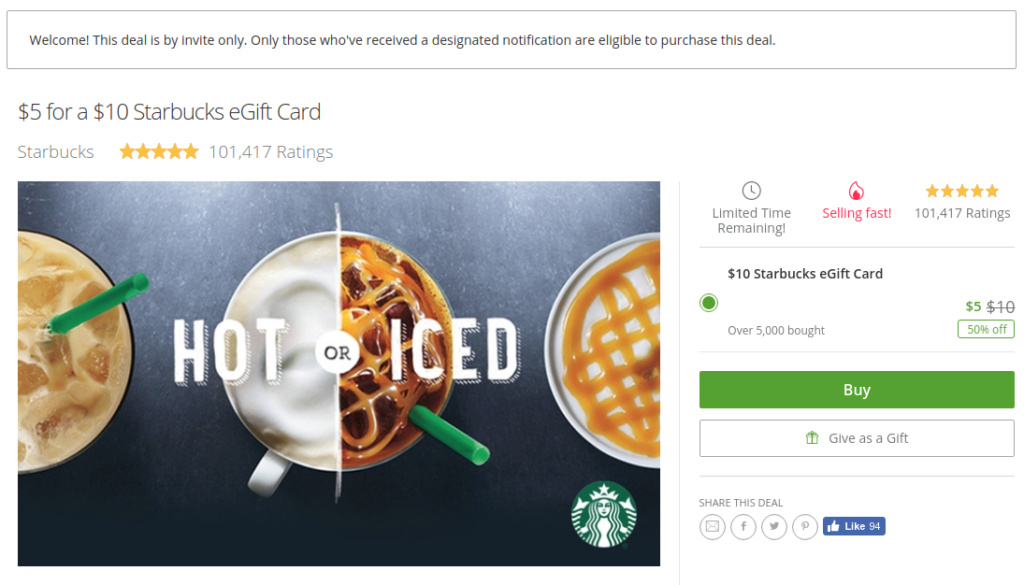Viewport: 1024px width, 585px height.
Task: Open the Starbucks merchant page link
Action: click(54, 151)
